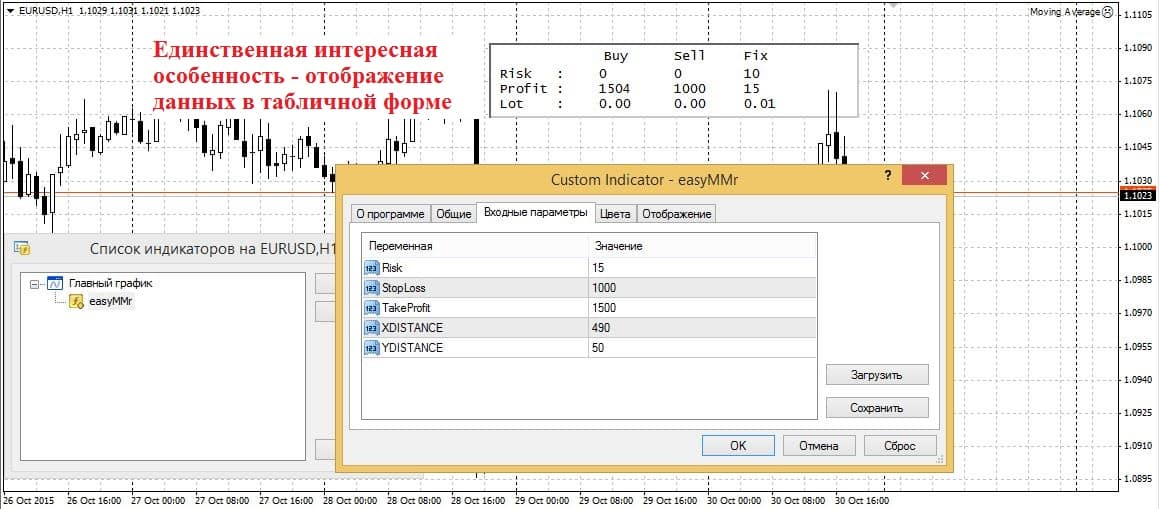Screen dimensions: 1160x509
Task: Click the Moving Average expert smiley icon
Action: click(x=1107, y=12)
